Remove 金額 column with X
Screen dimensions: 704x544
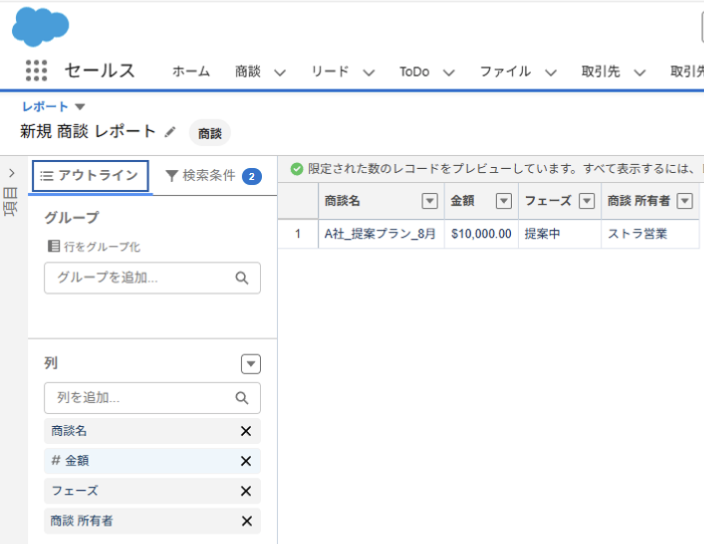click(246, 461)
